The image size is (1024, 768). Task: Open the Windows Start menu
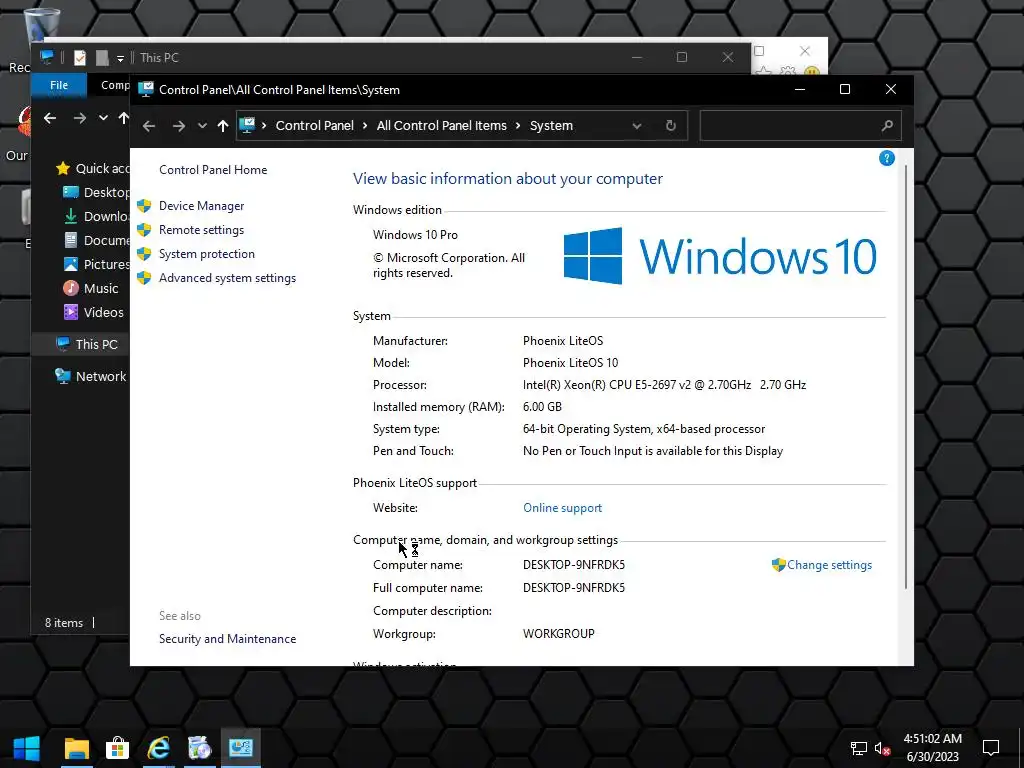pyautogui.click(x=27, y=748)
